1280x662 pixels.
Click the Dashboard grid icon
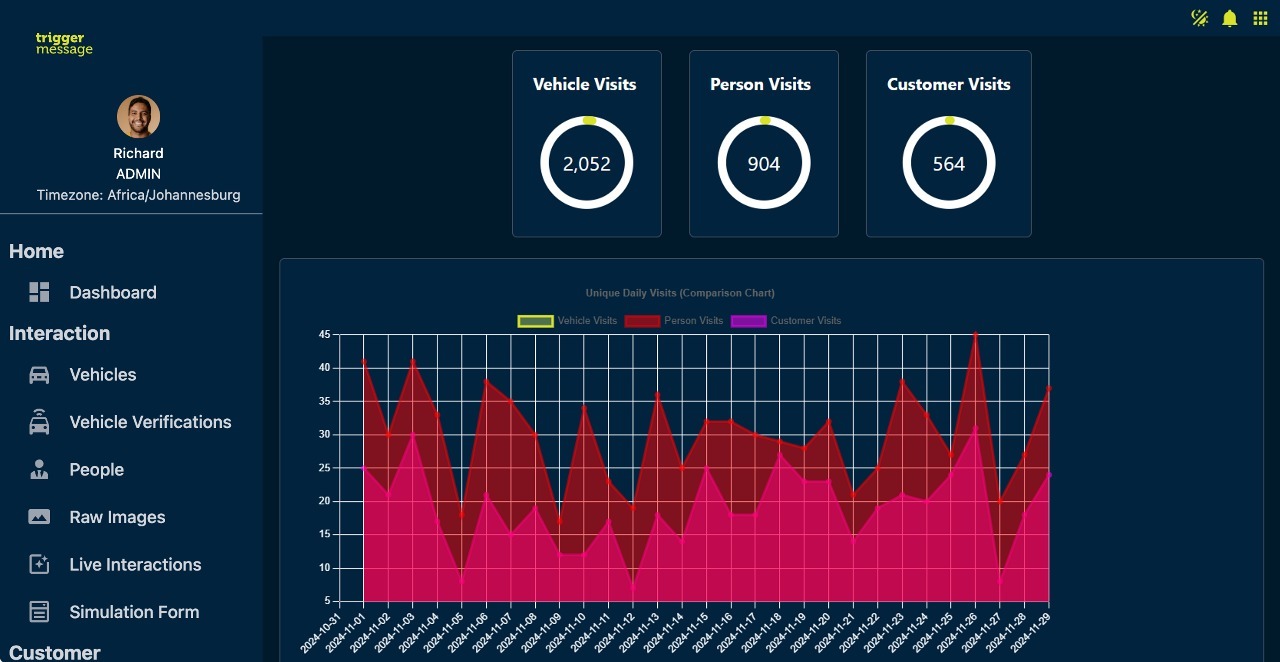[x=39, y=292]
